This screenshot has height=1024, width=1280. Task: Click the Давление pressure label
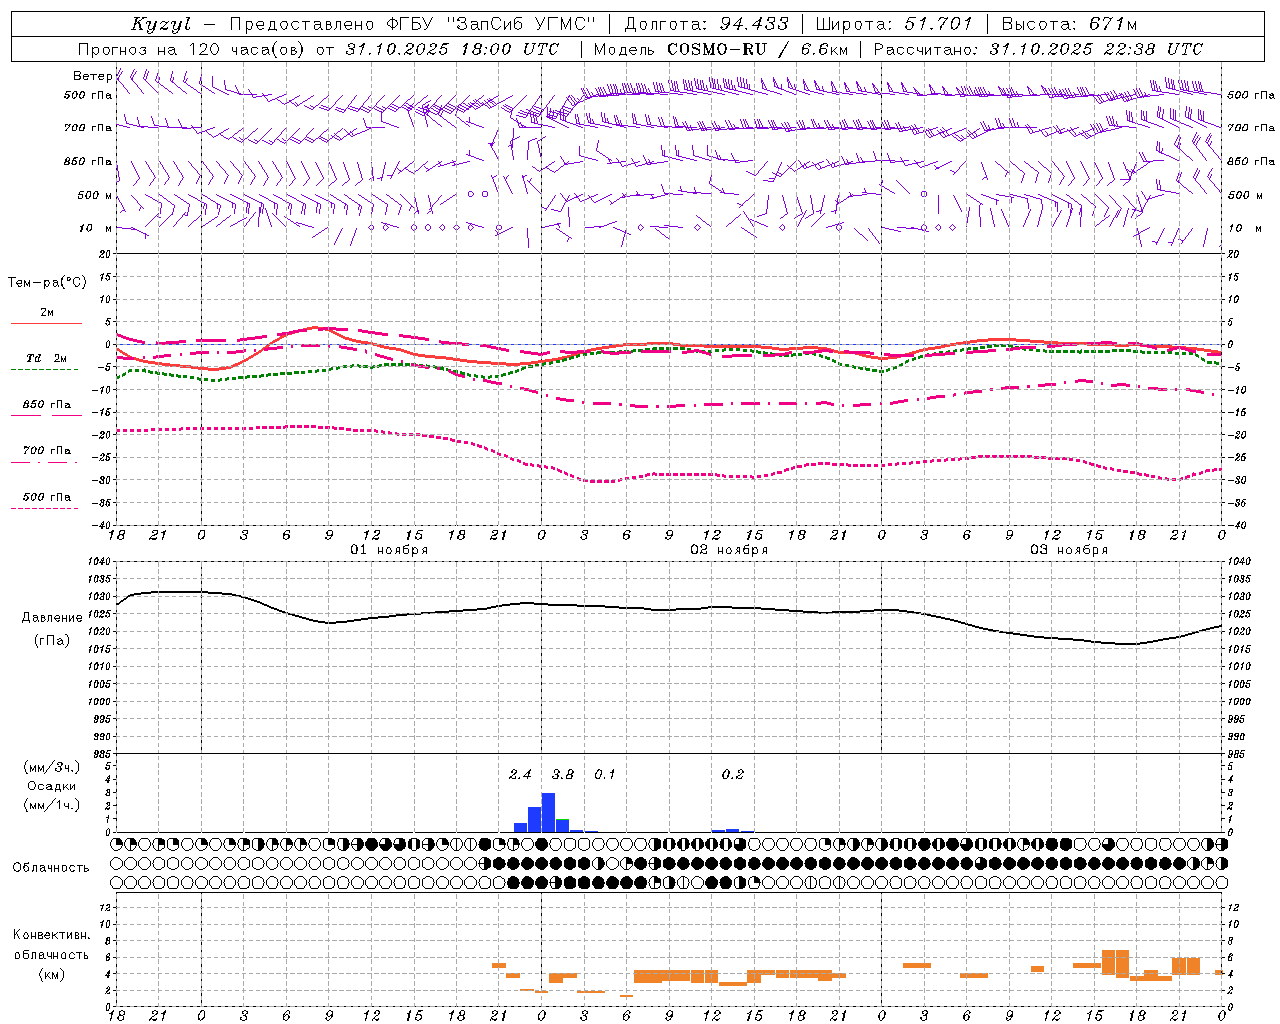(52, 618)
